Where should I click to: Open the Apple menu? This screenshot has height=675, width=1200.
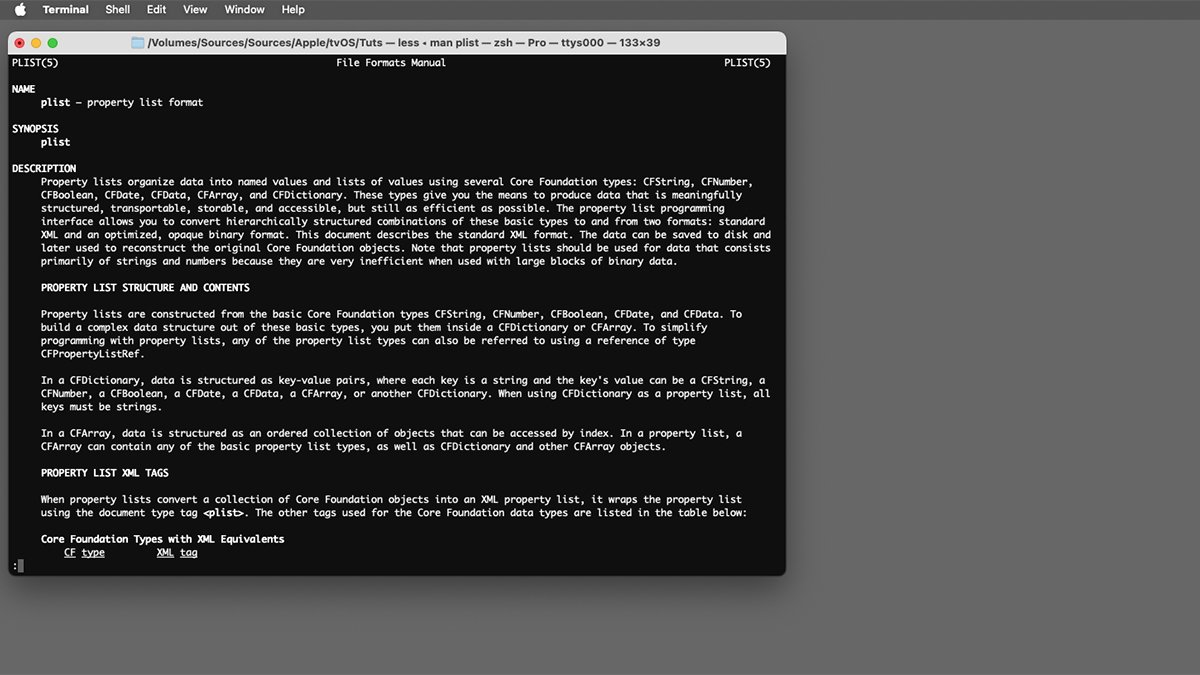coord(20,9)
